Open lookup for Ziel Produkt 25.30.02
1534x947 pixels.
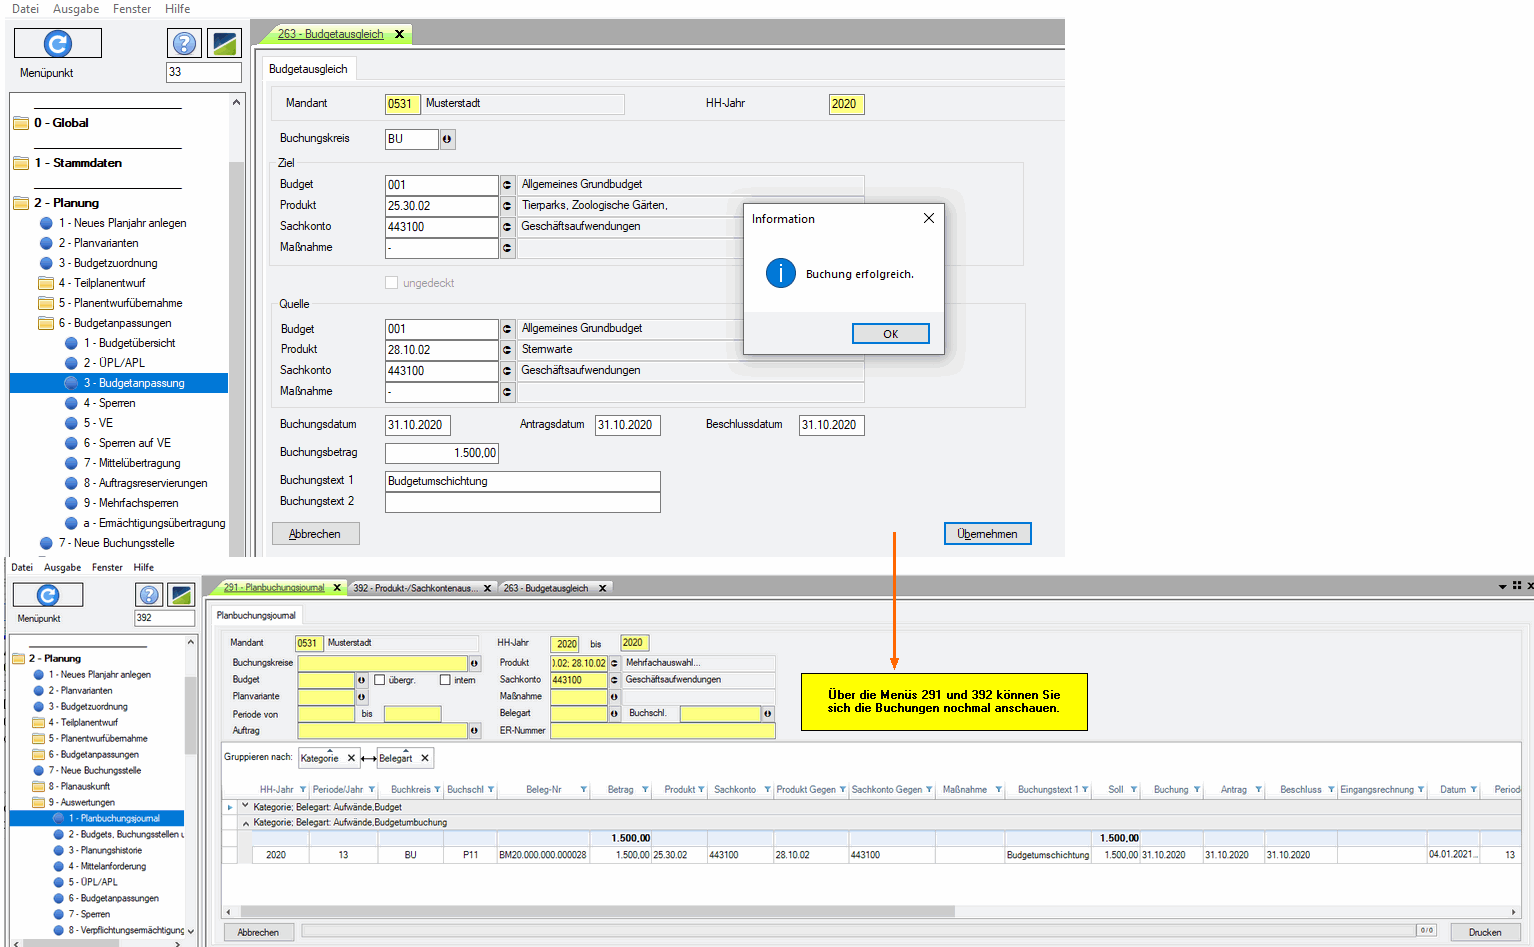click(x=507, y=206)
